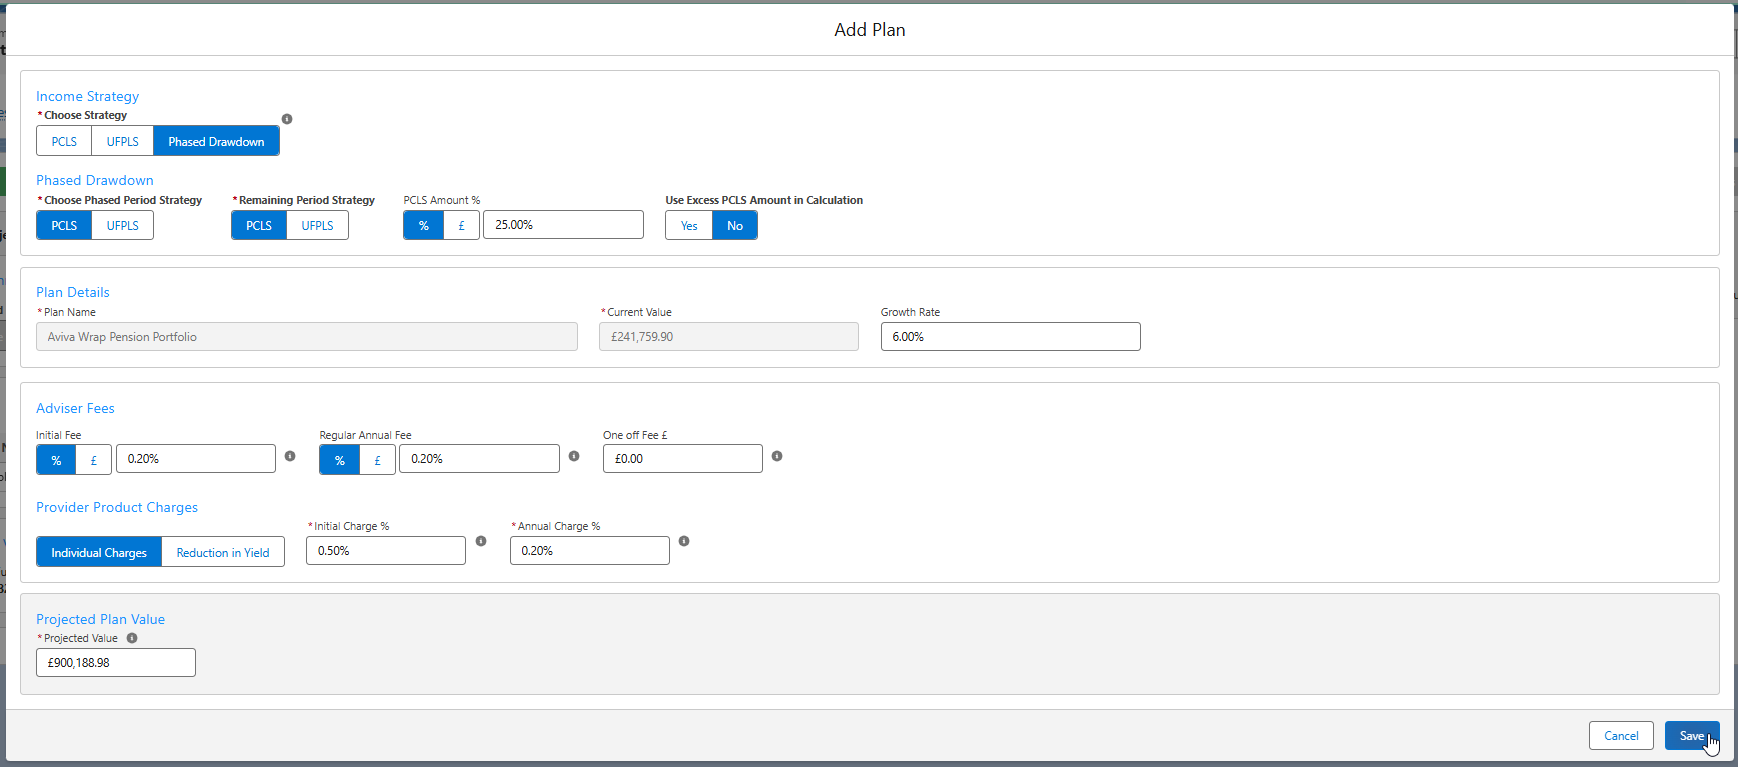Click info icon next to Initial Fee
This screenshot has width=1738, height=767.
(x=290, y=456)
